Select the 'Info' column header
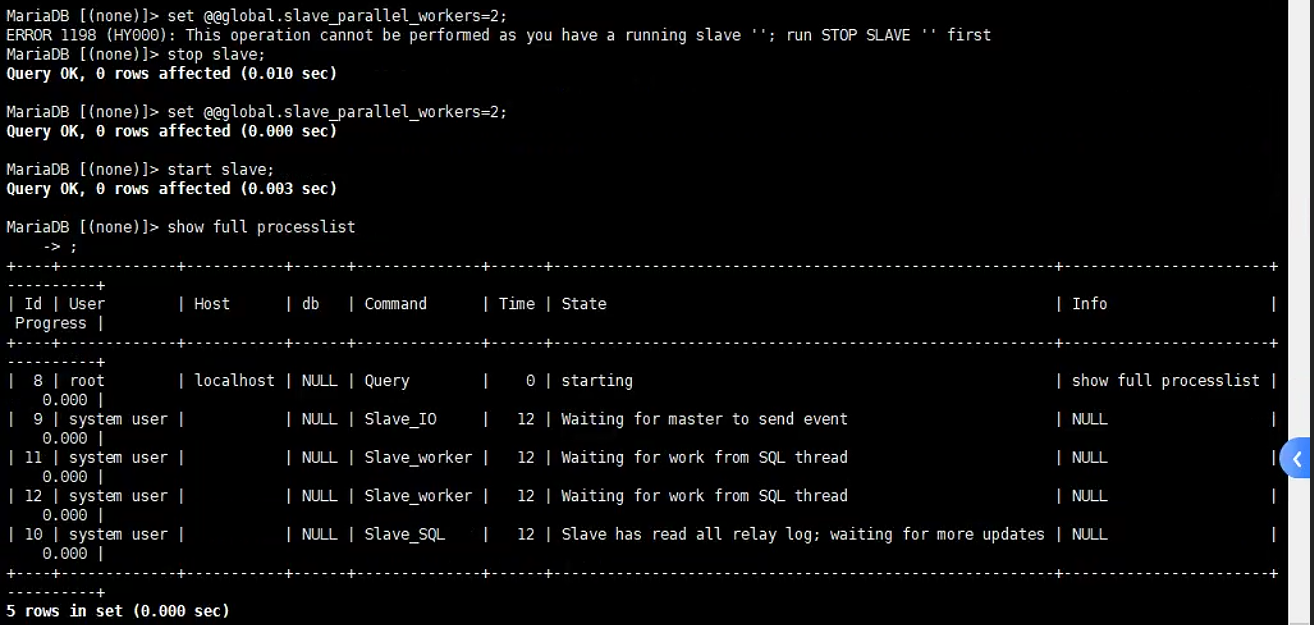 [x=1089, y=304]
